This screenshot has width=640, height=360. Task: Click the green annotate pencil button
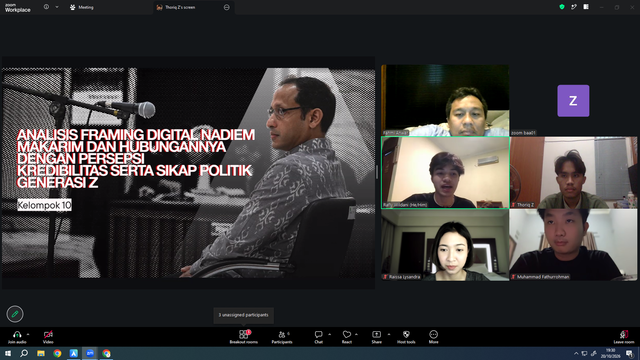(15, 314)
